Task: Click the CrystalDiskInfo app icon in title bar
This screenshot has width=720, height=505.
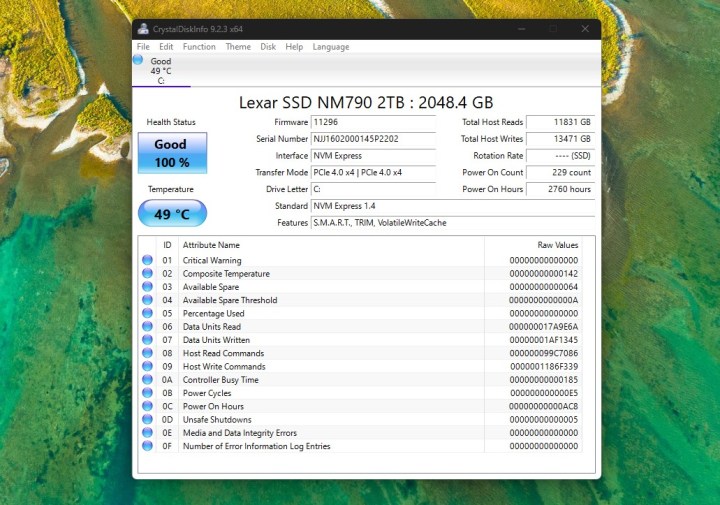Action: pos(144,29)
